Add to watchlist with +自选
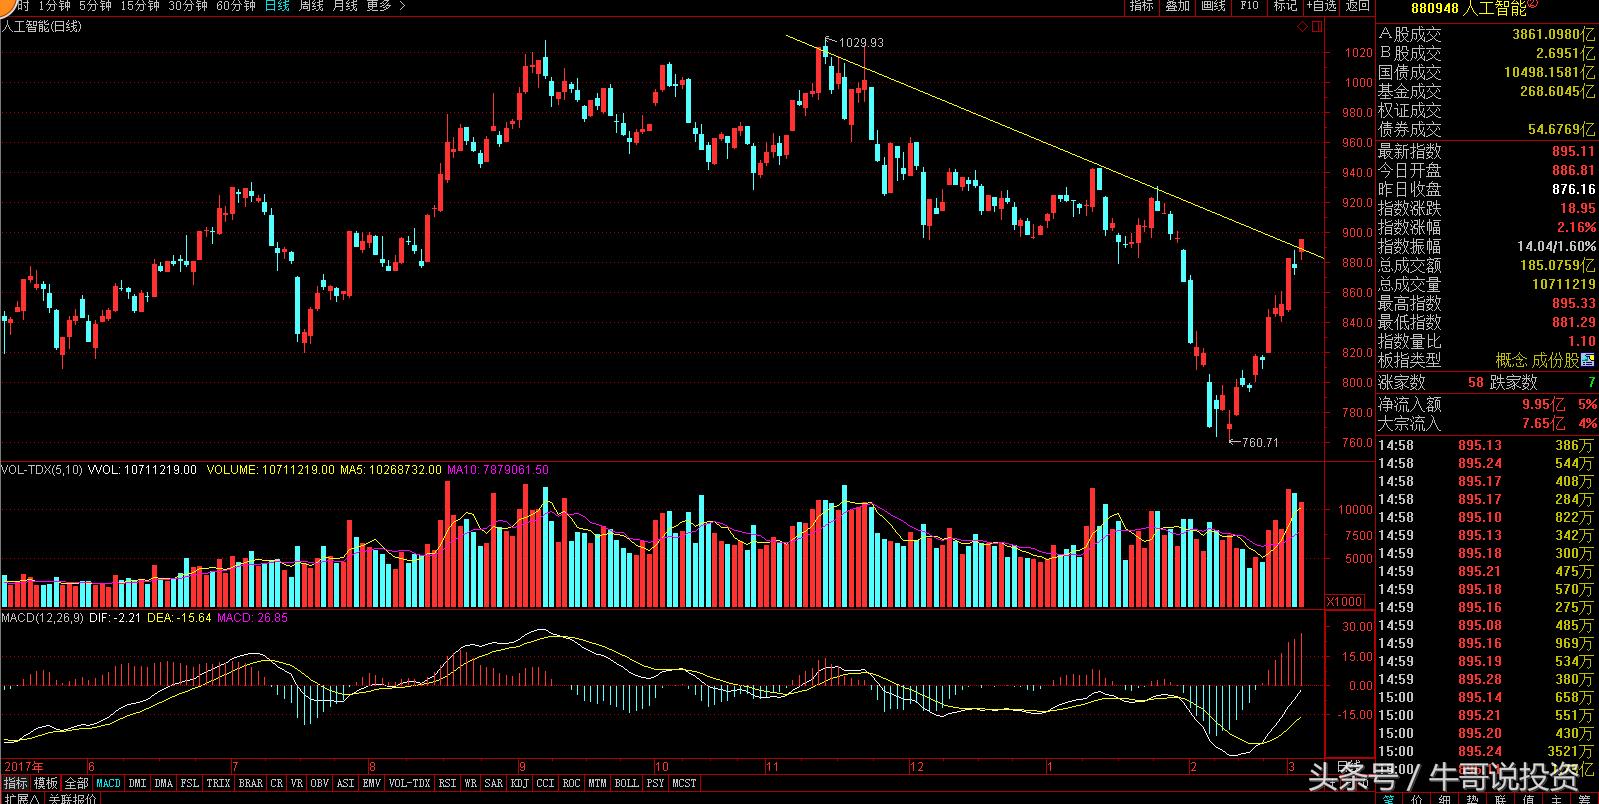This screenshot has width=1599, height=804. 1321,6
